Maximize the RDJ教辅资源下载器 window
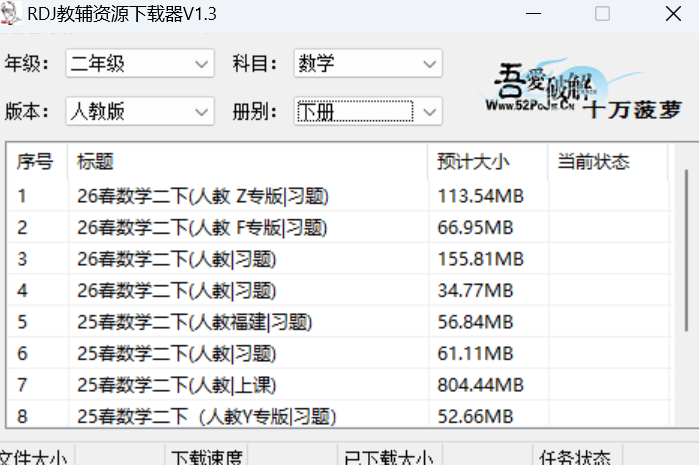 click(x=602, y=14)
